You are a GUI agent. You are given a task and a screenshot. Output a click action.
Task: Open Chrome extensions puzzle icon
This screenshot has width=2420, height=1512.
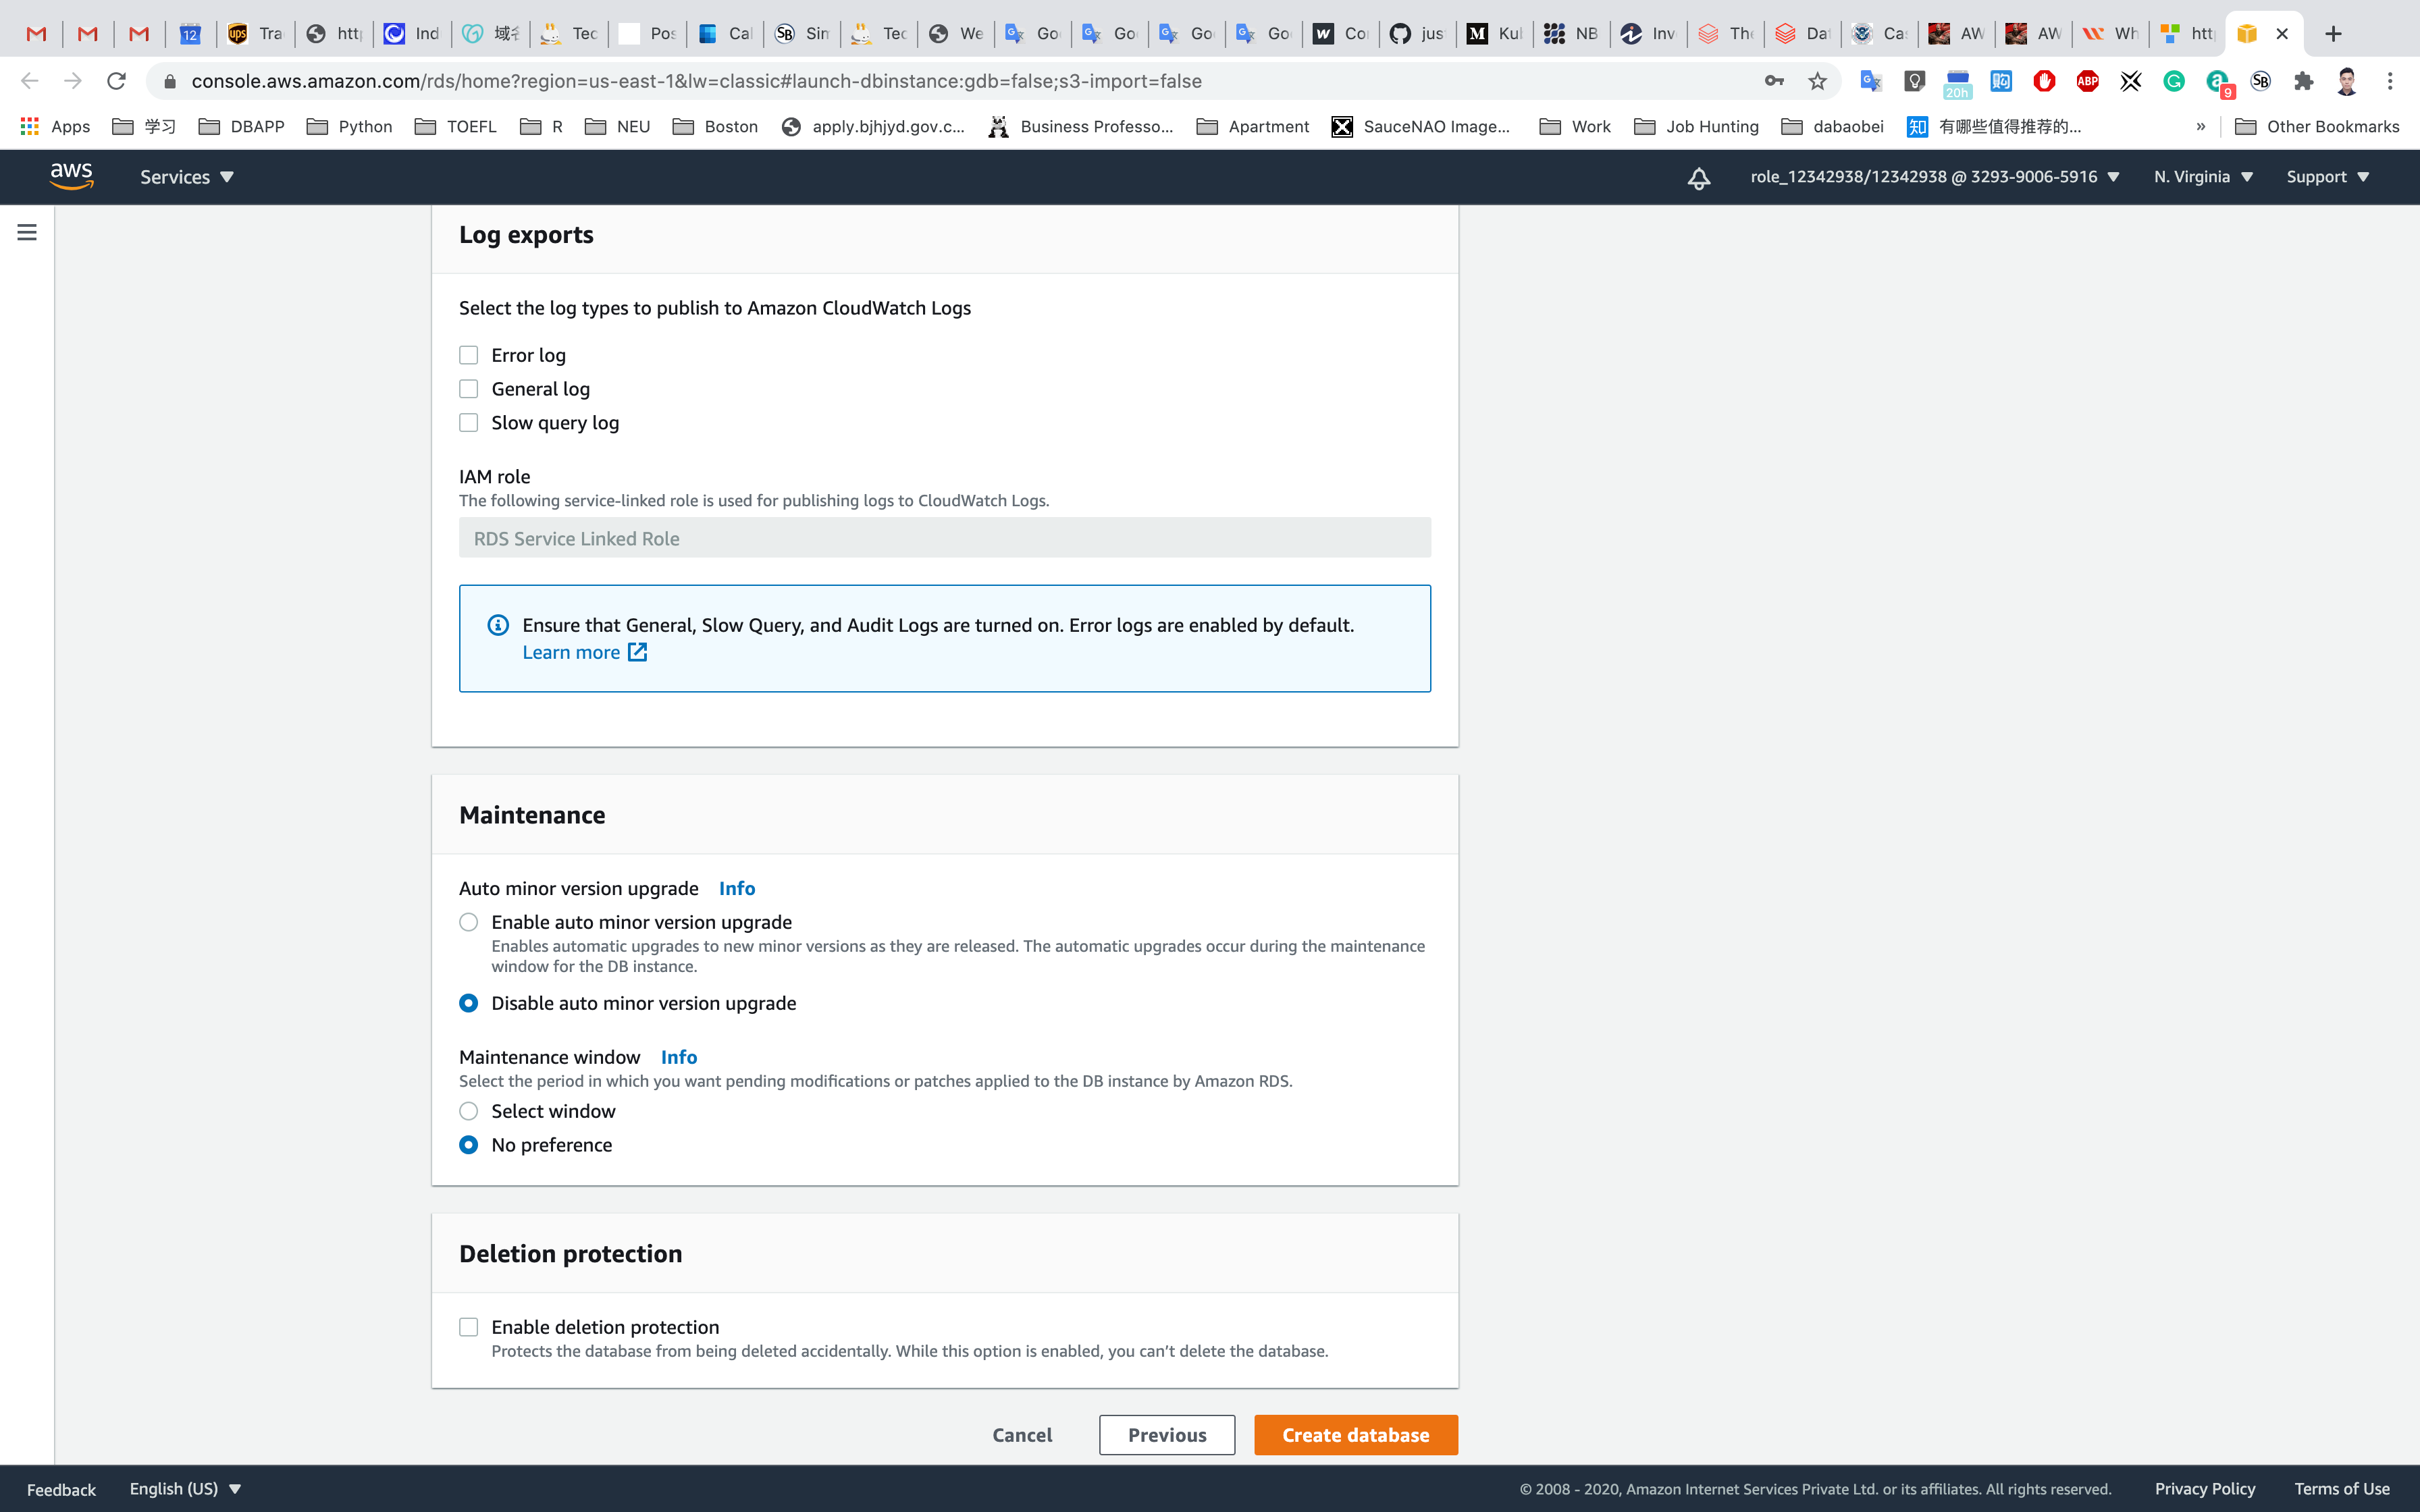(x=2303, y=81)
